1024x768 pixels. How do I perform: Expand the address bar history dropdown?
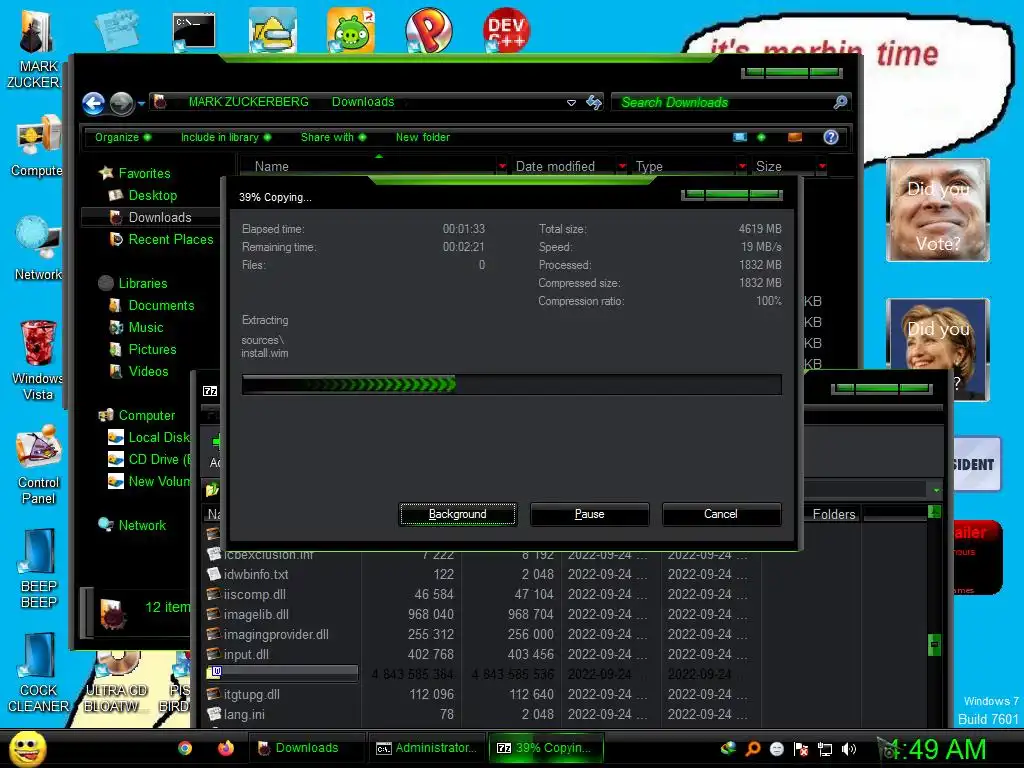pyautogui.click(x=571, y=103)
